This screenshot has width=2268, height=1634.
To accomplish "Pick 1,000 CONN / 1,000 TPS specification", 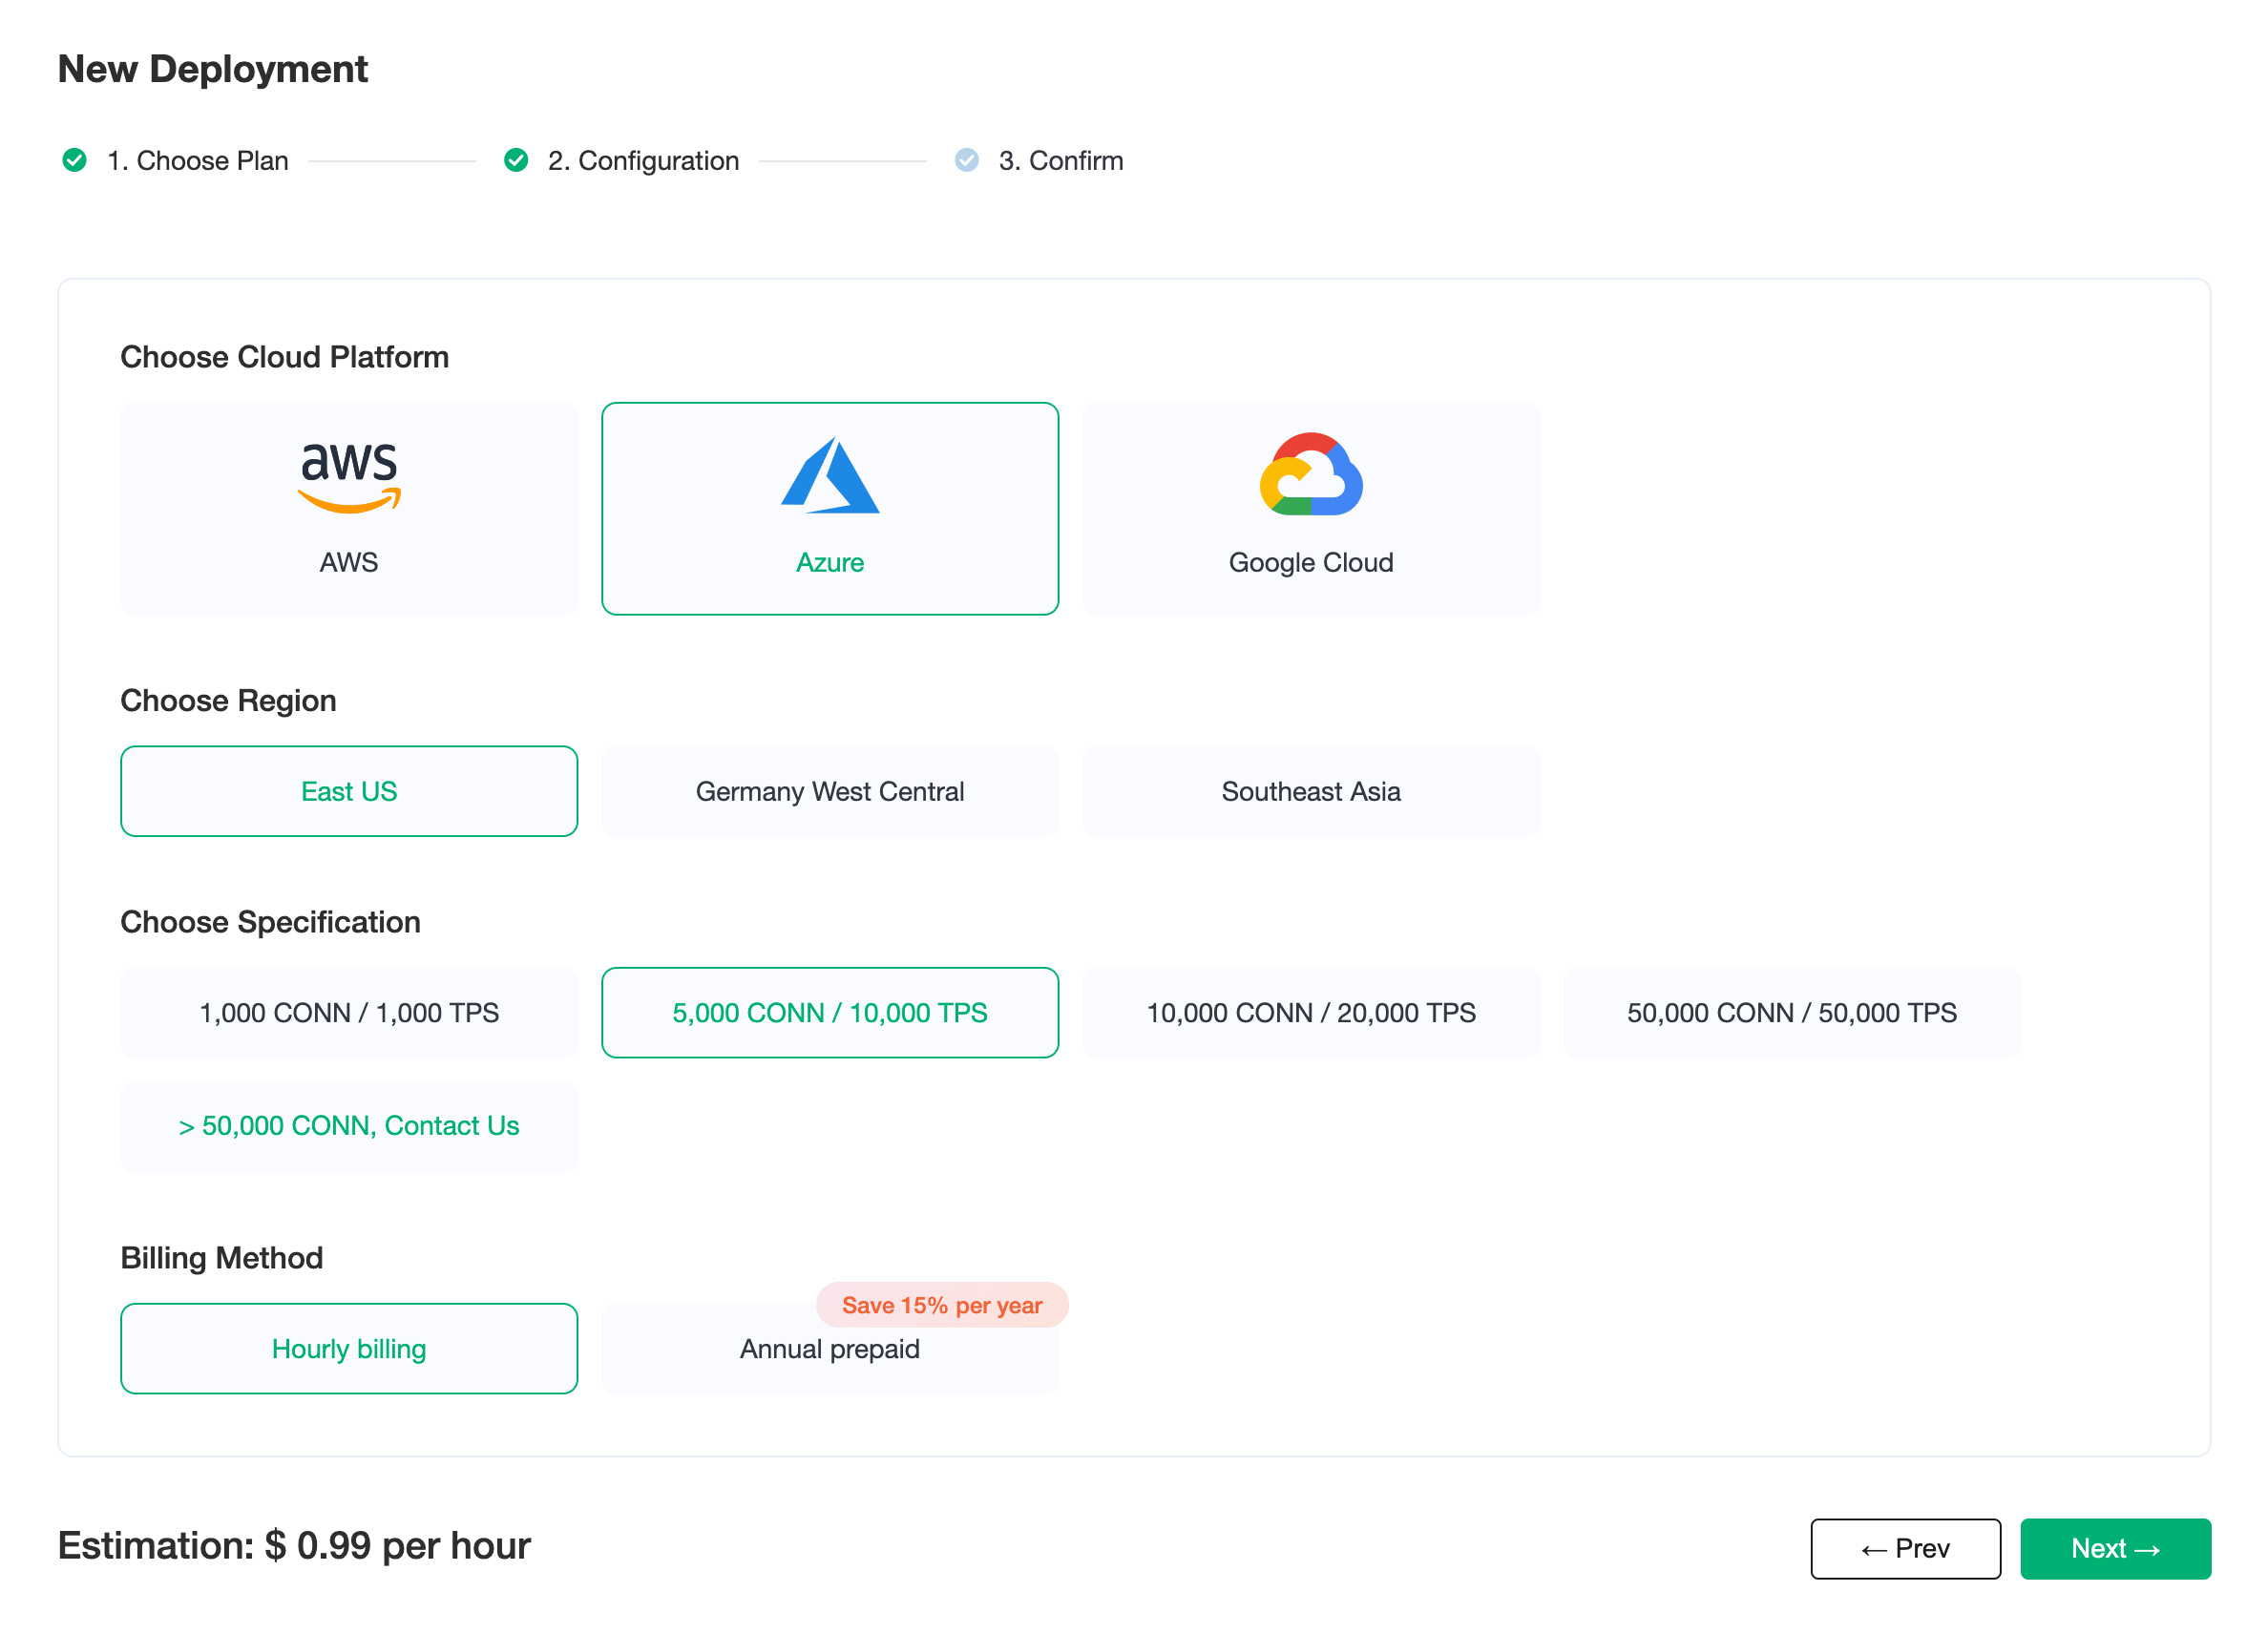I will coord(349,1012).
